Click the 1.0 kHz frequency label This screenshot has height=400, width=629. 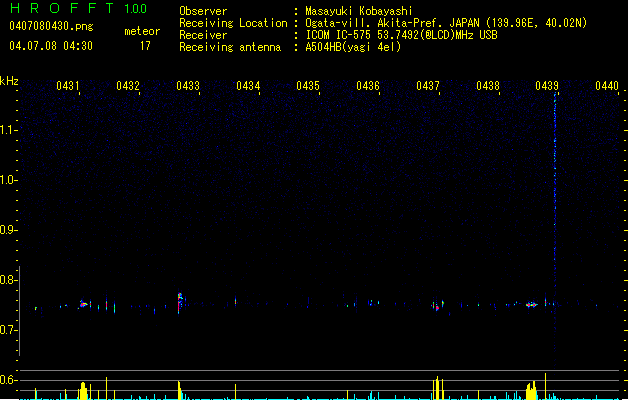coord(8,180)
